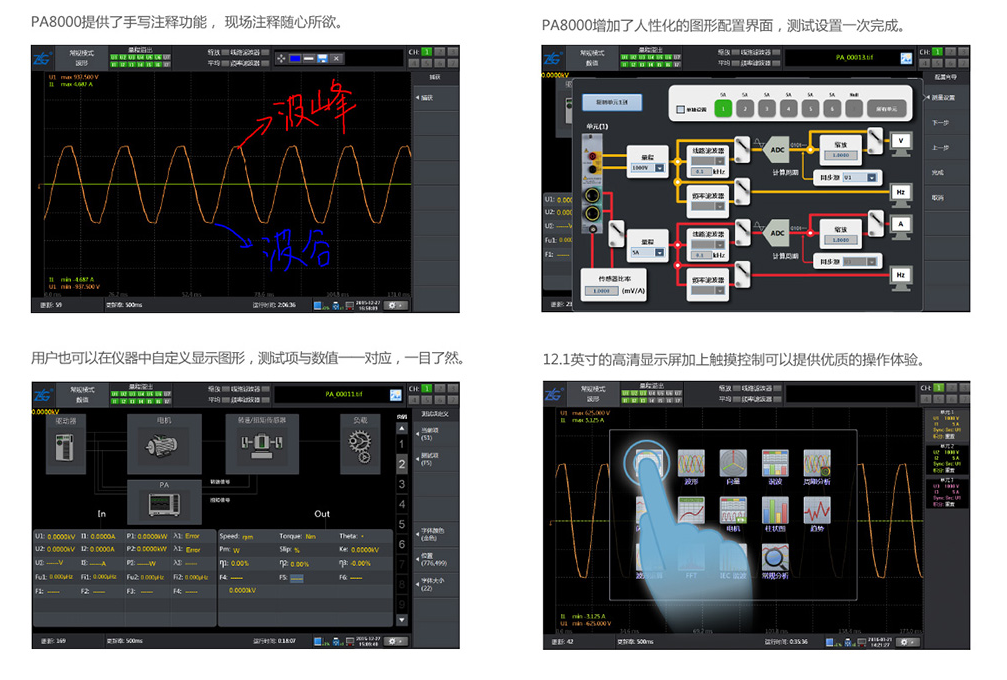Close the annotation toolbar with X
1007x680 pixels.
coord(337,58)
